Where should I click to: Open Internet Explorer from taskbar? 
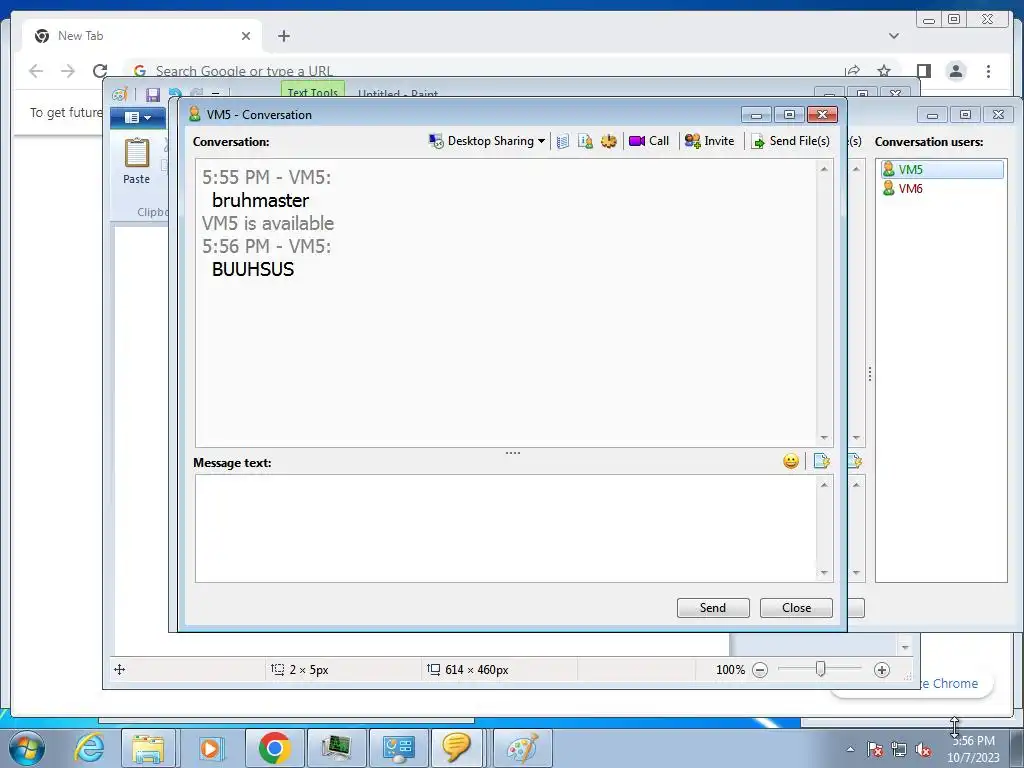tap(89, 748)
